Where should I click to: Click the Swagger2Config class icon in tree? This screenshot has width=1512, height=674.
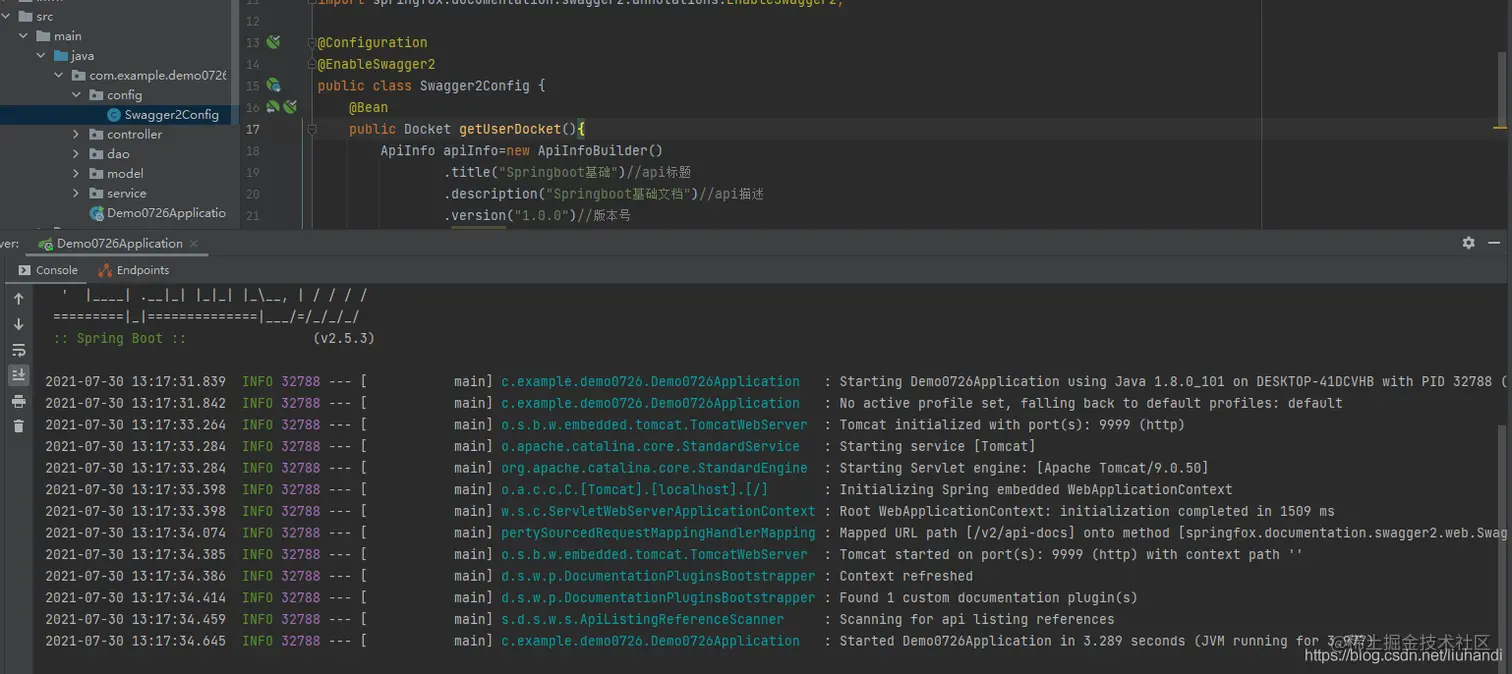pos(114,115)
